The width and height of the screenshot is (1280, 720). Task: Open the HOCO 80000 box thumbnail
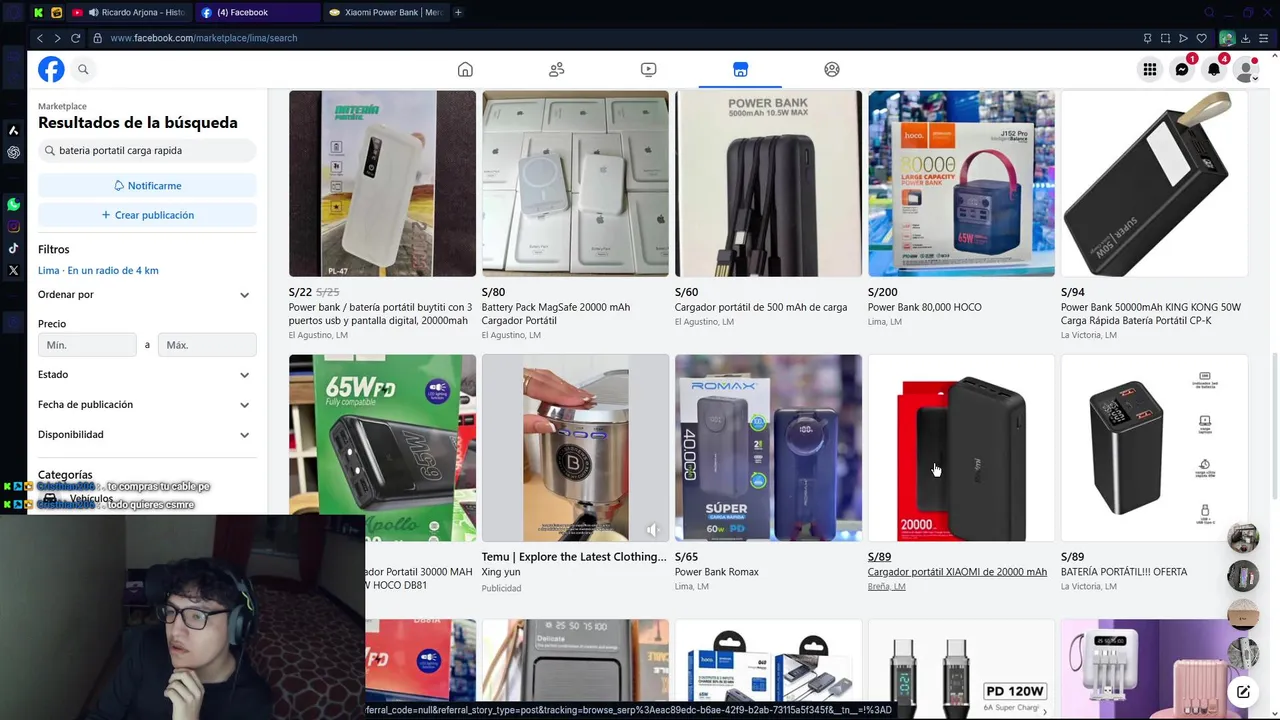961,184
